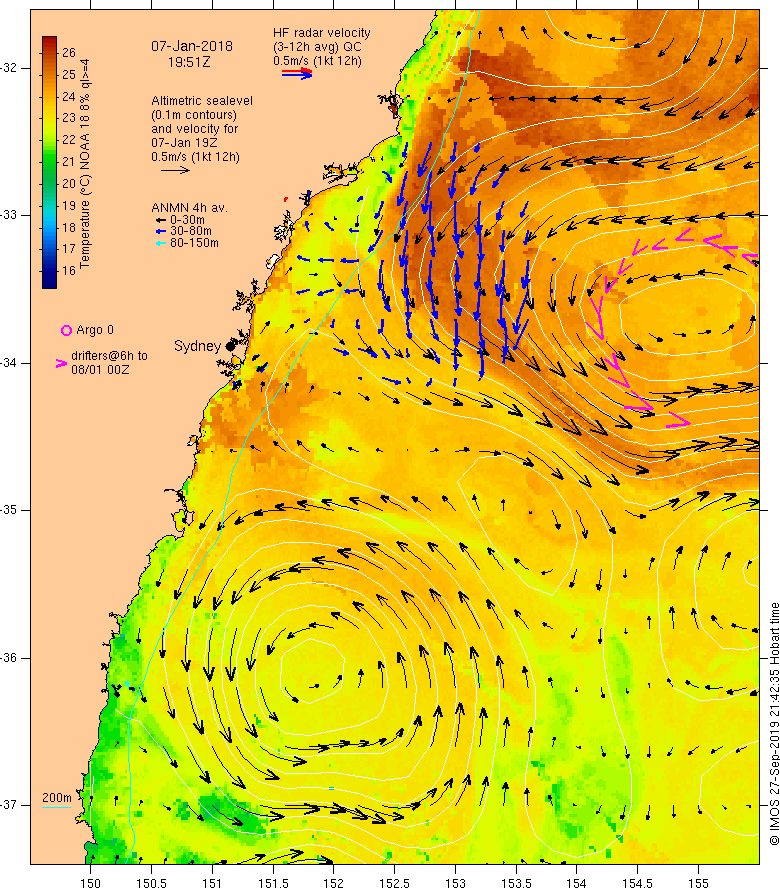780x890 pixels.
Task: Click the black altimetric velocity legend arrow
Action: click(175, 170)
